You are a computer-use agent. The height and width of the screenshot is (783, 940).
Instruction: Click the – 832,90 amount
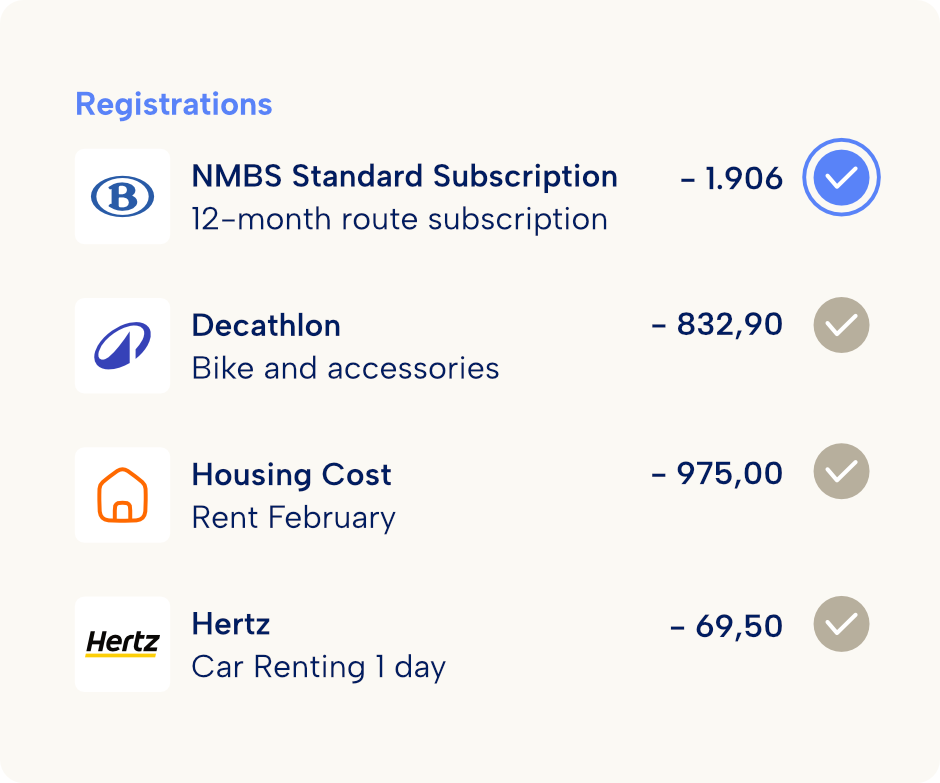click(717, 326)
